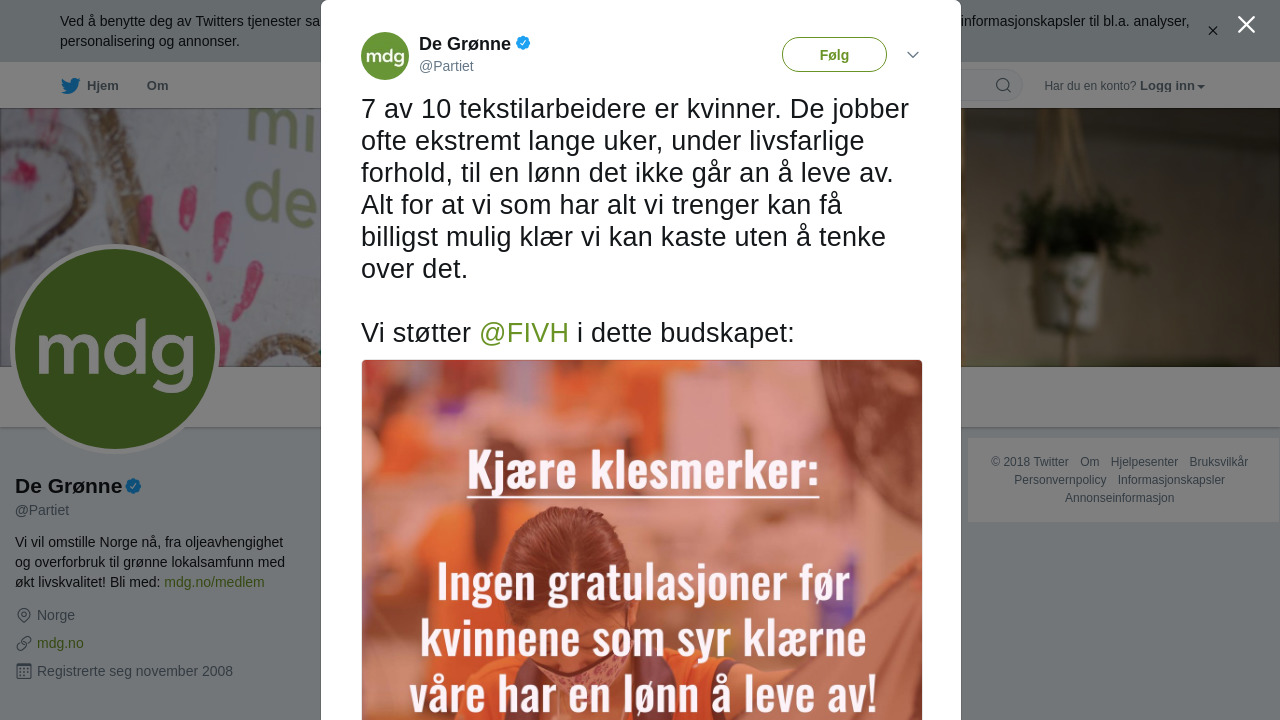Click the link icon beside mdg.no
The width and height of the screenshot is (1280, 720).
pos(24,643)
